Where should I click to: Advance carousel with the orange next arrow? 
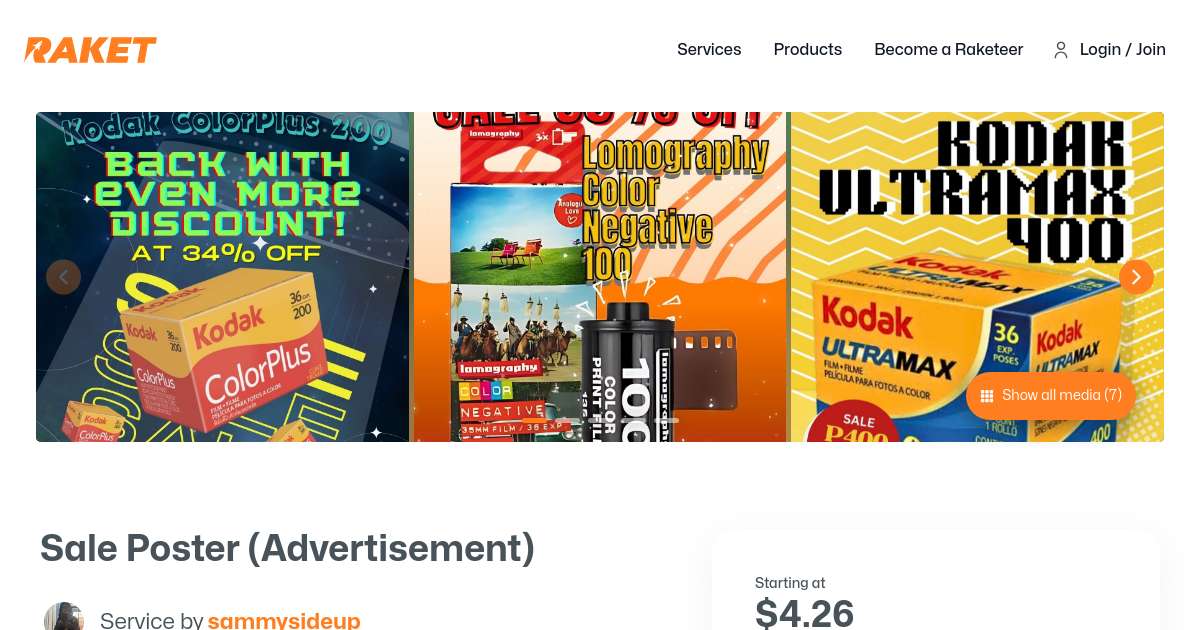(1136, 277)
